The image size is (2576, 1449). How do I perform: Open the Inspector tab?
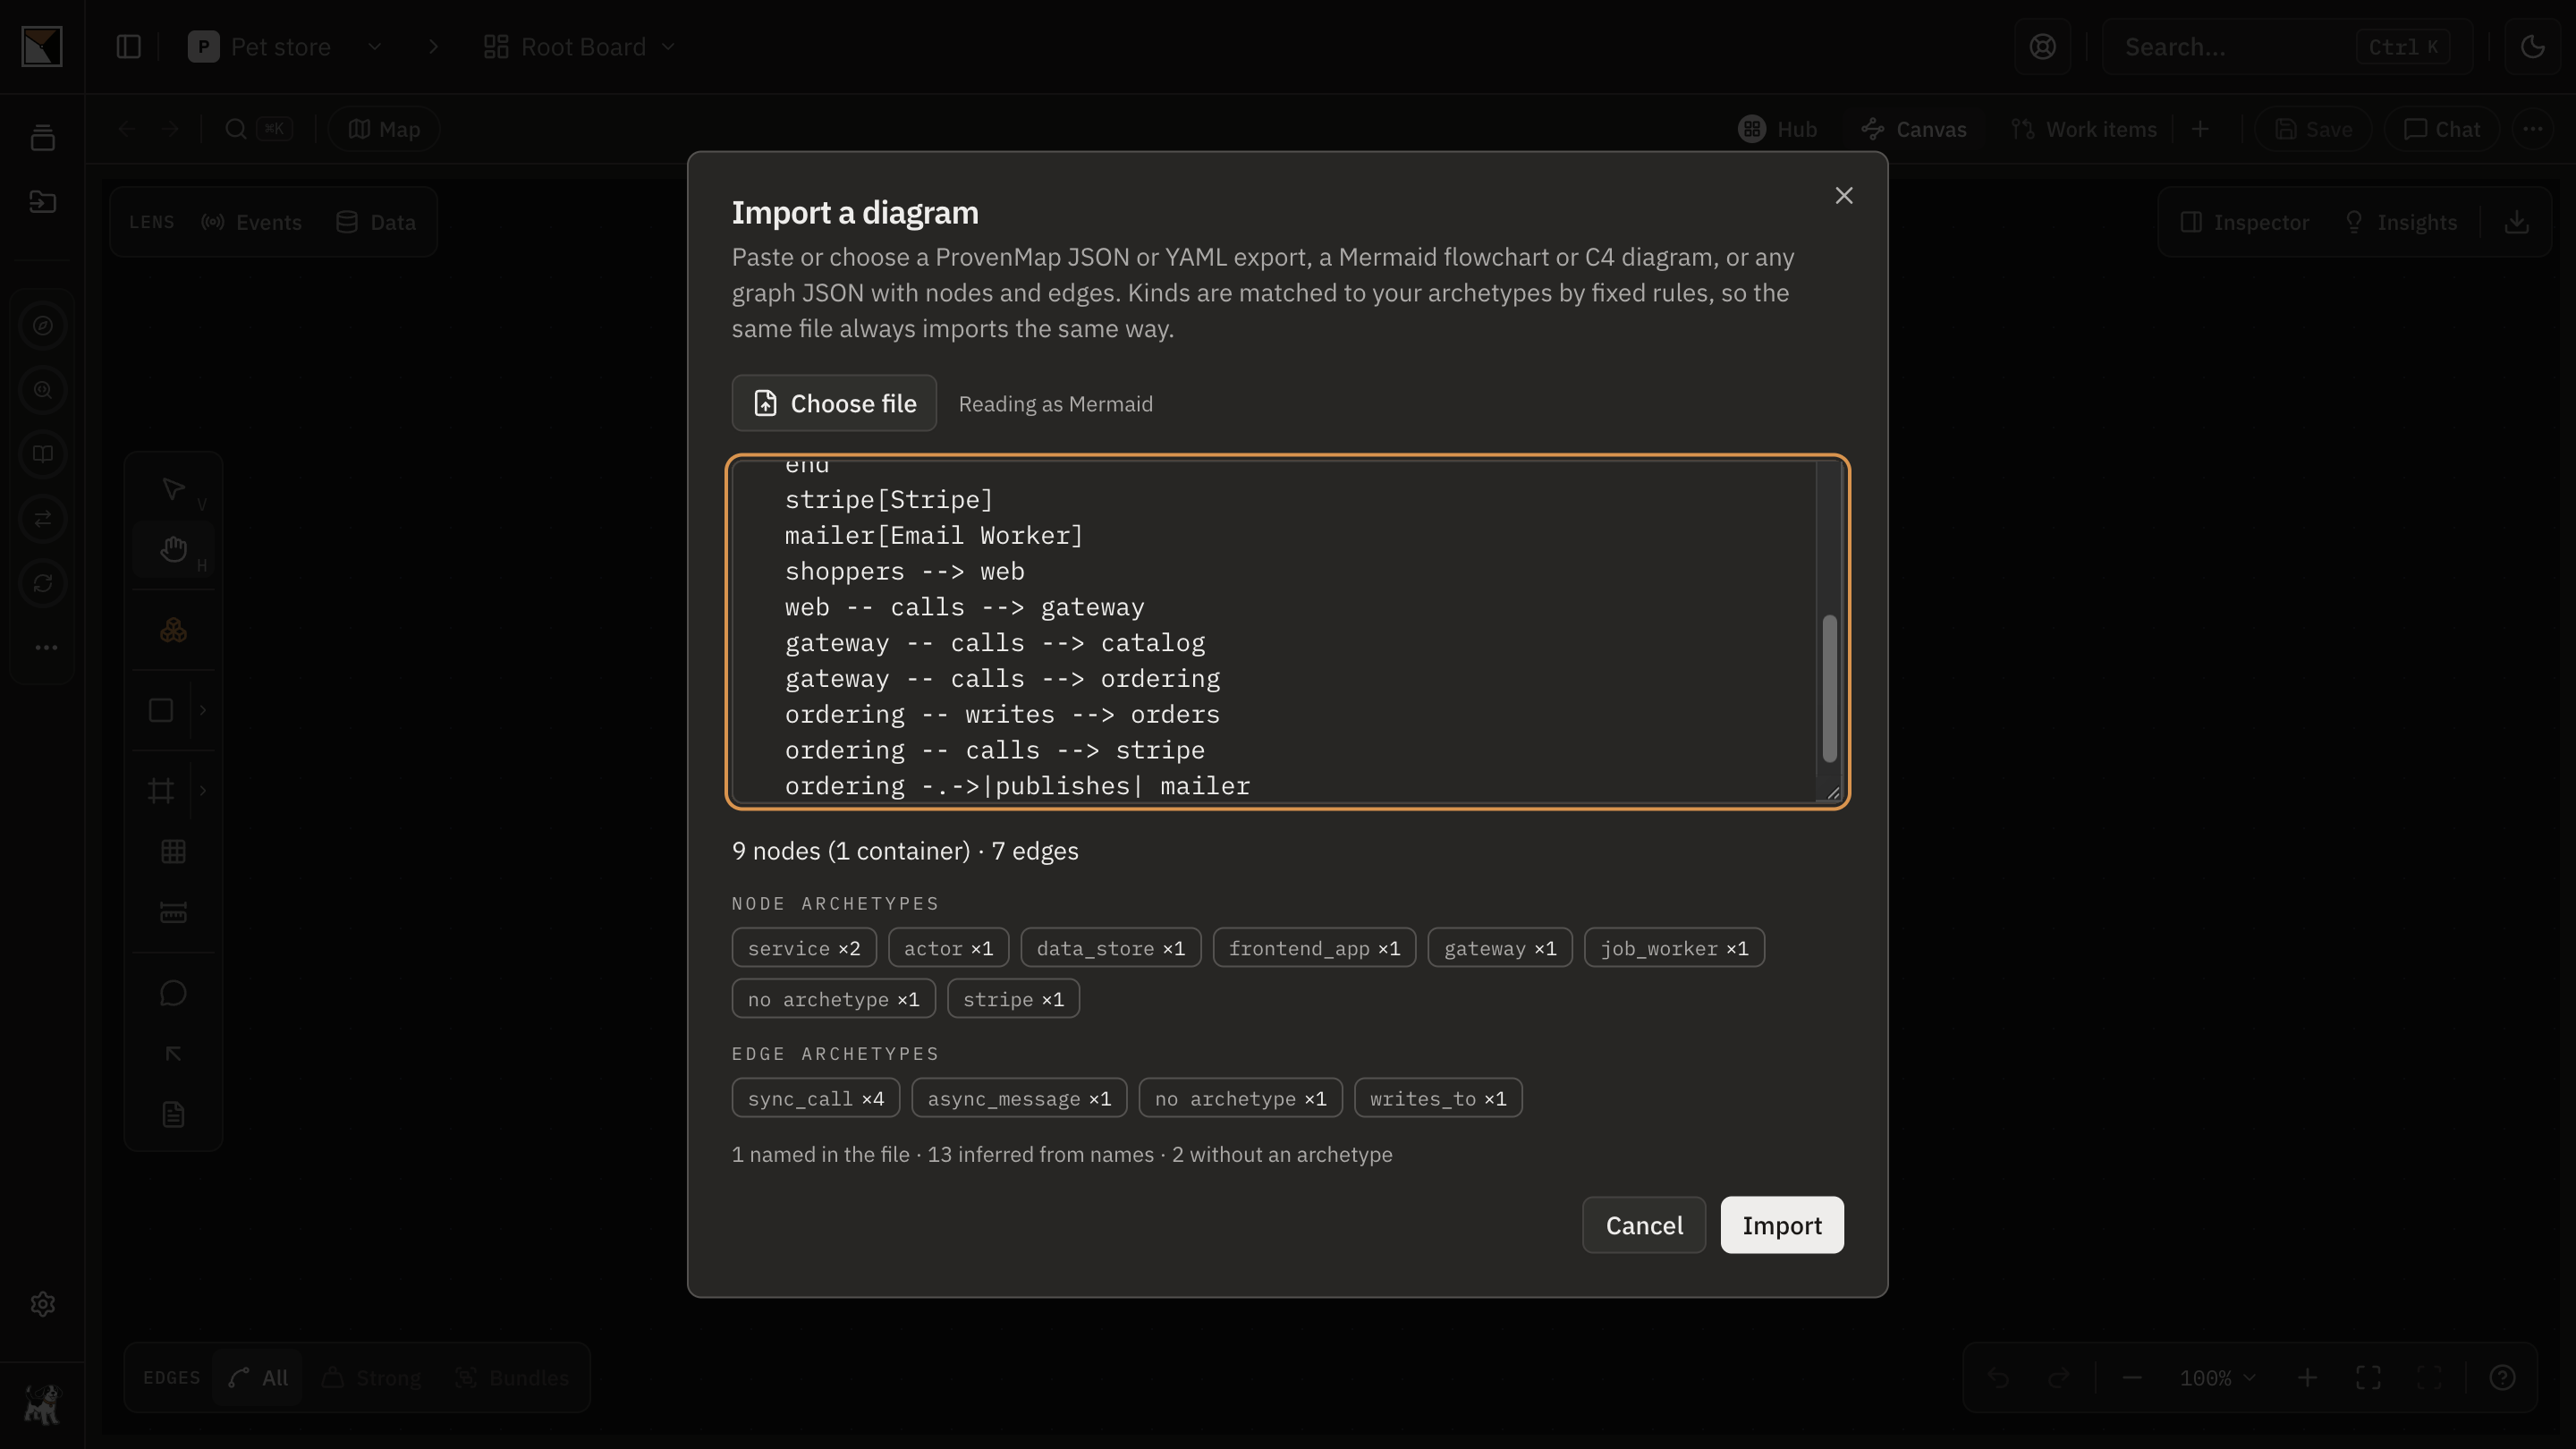pyautogui.click(x=2245, y=222)
